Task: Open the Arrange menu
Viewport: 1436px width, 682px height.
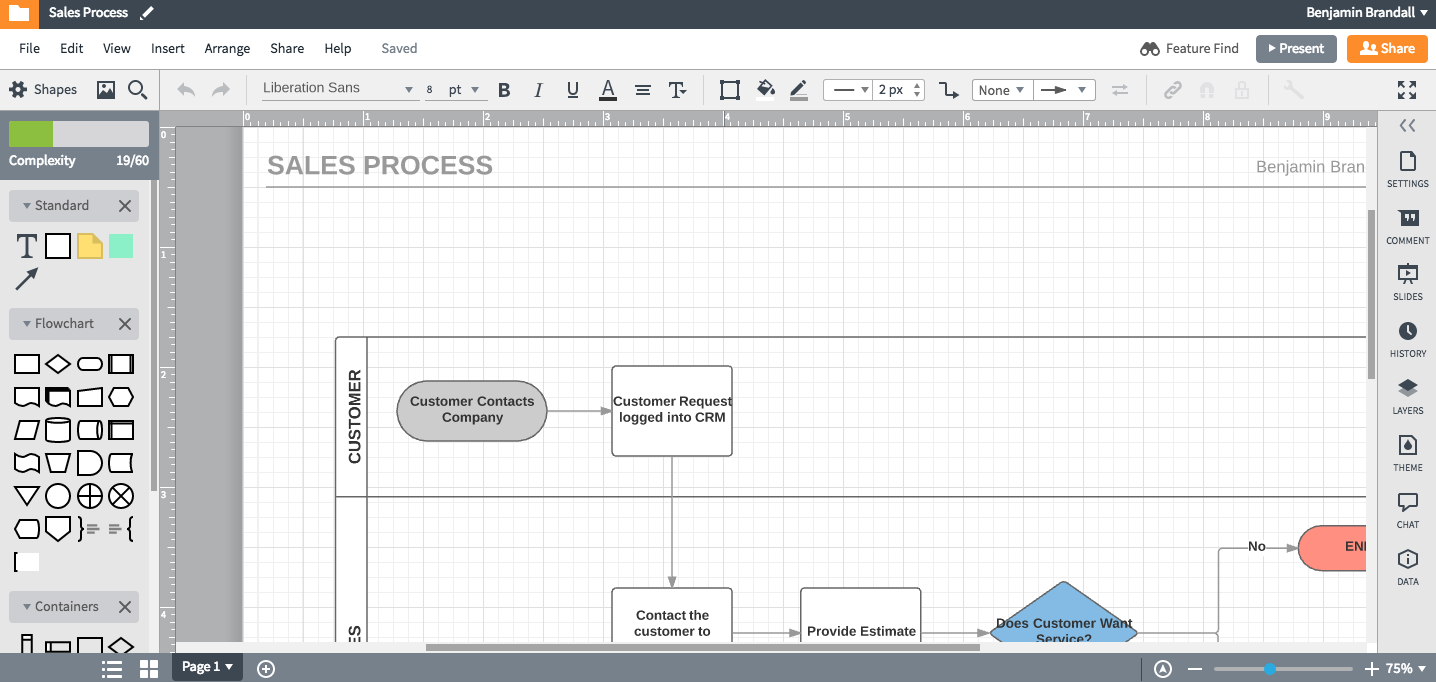Action: coord(227,48)
